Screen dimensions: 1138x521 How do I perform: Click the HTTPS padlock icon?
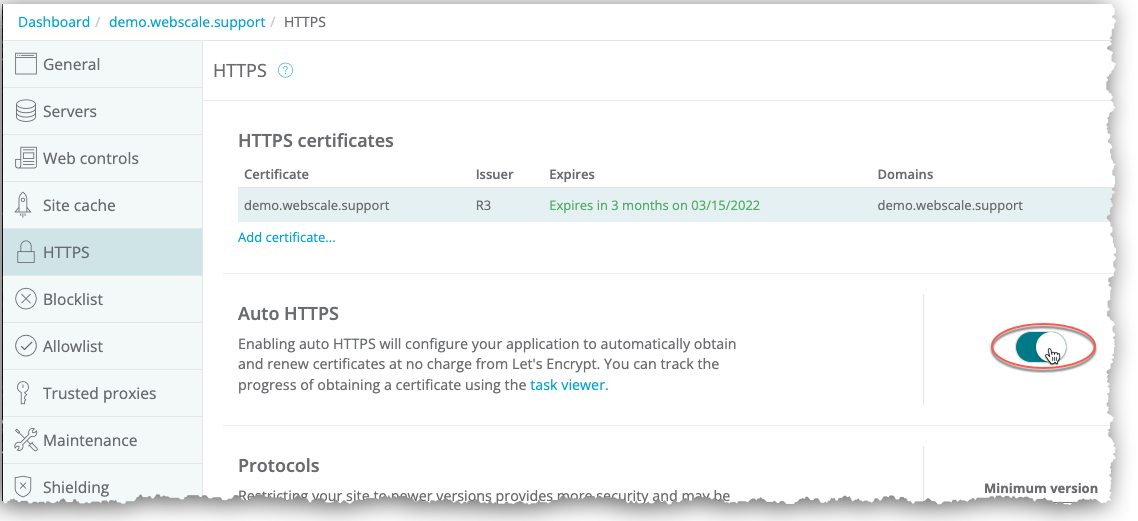(x=26, y=252)
